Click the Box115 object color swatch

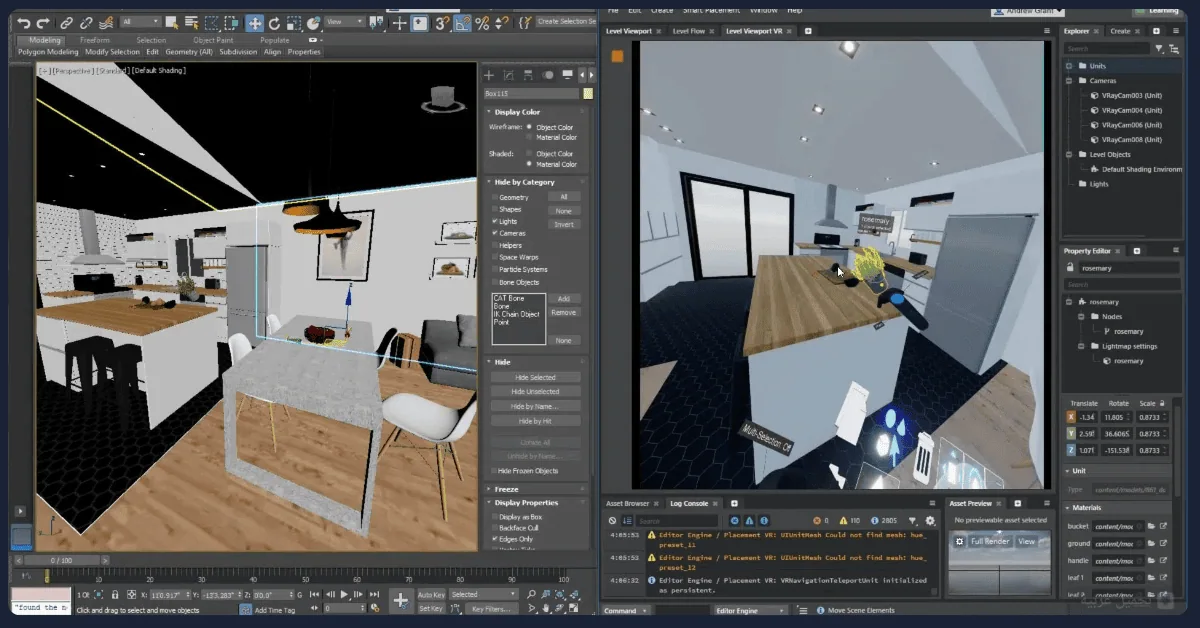tap(587, 94)
